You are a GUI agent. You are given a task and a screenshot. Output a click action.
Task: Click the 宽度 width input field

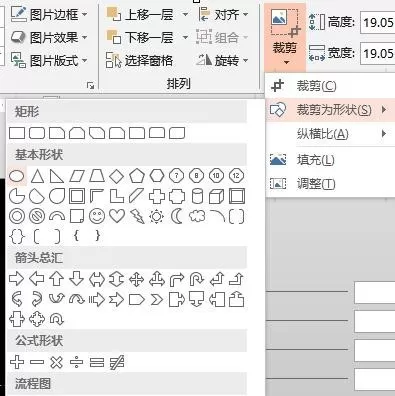[x=378, y=53]
